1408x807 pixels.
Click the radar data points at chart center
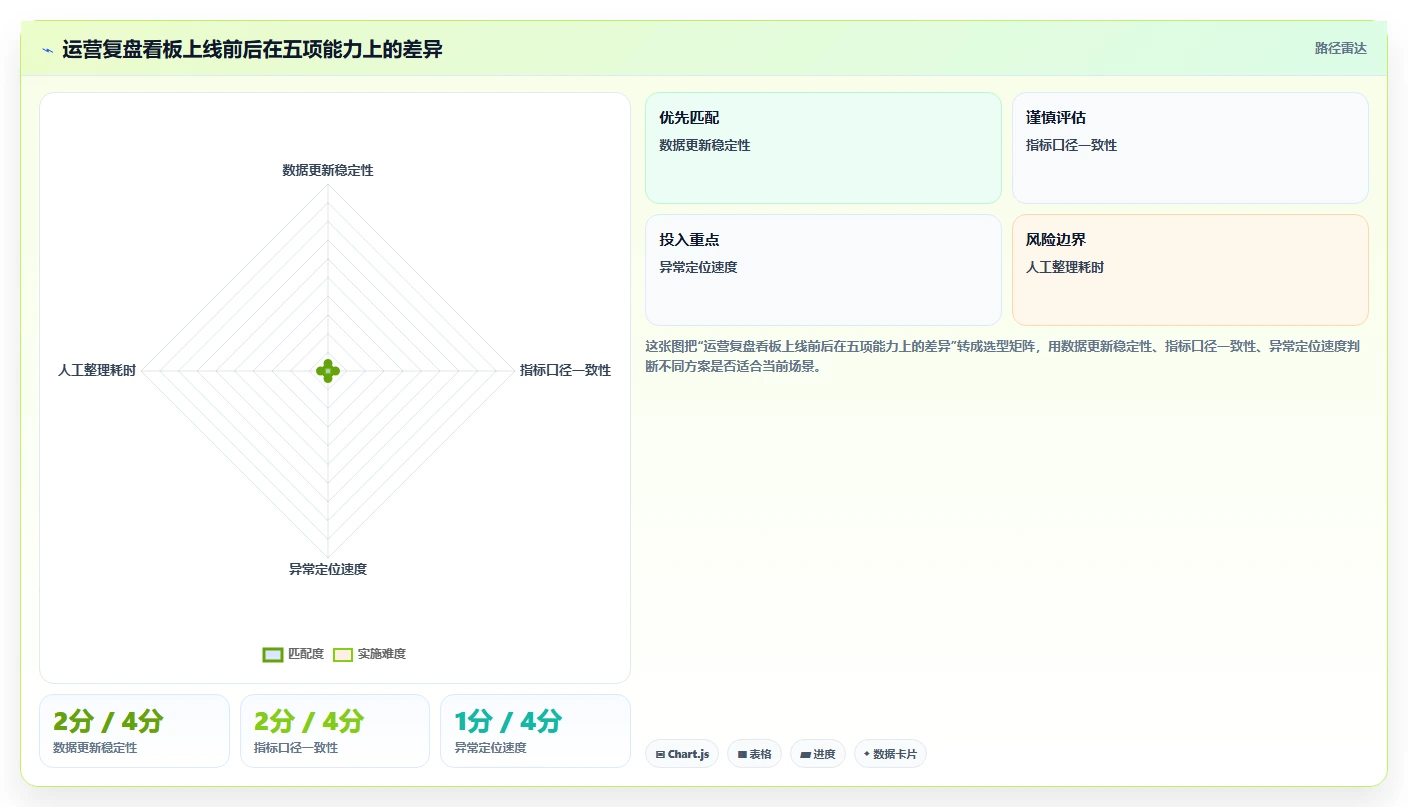[328, 371]
